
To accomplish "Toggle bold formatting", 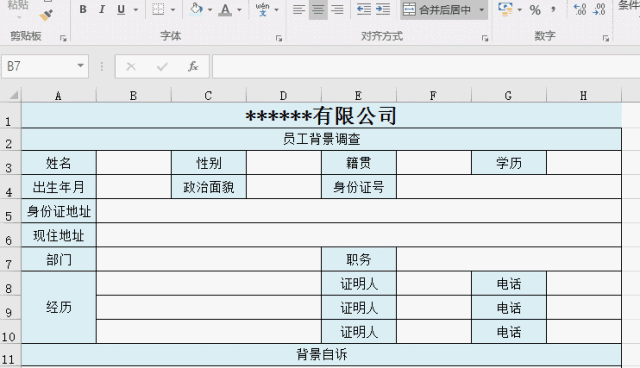I will pyautogui.click(x=83, y=9).
